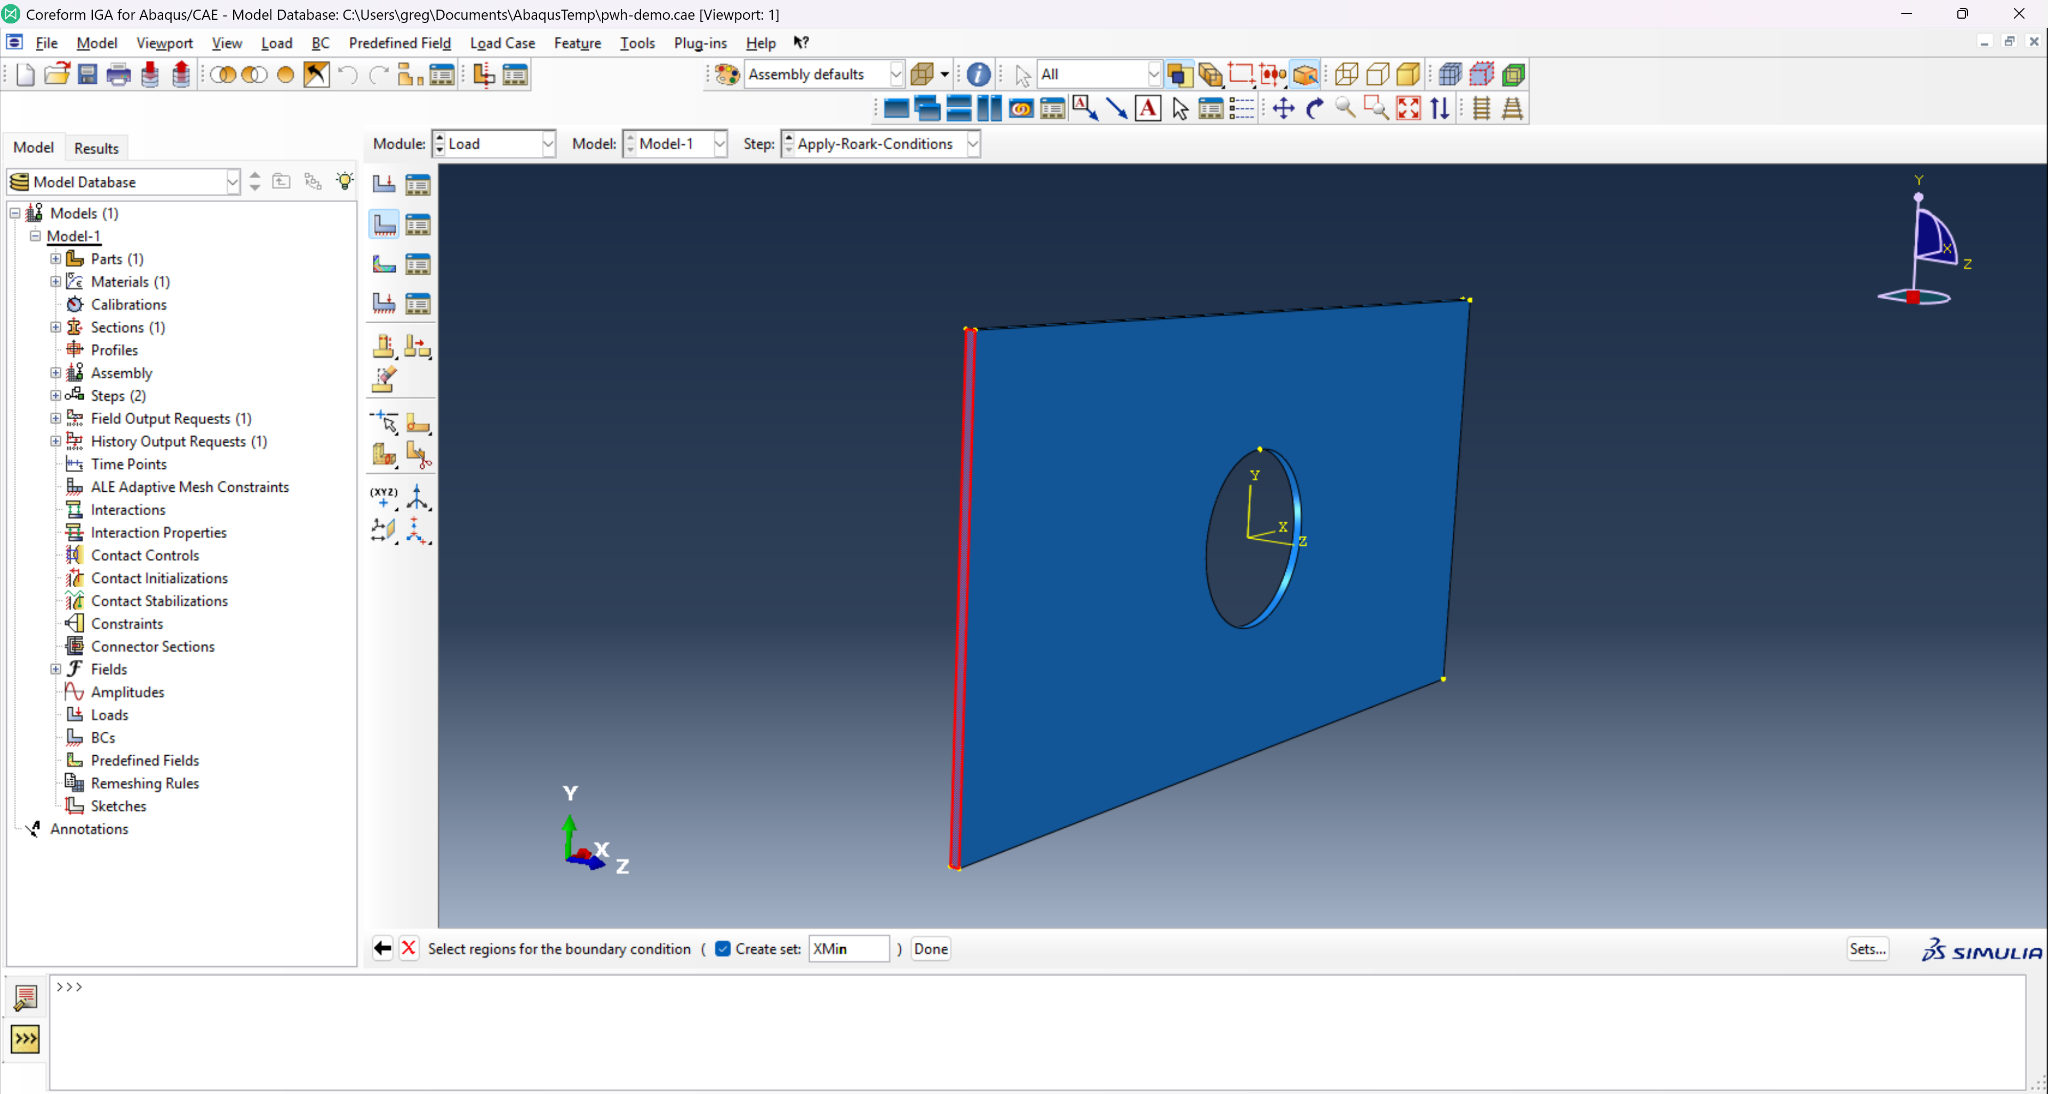Viewport: 2048px width, 1094px height.
Task: Click the Auto-Fit View icon
Action: 1408,108
